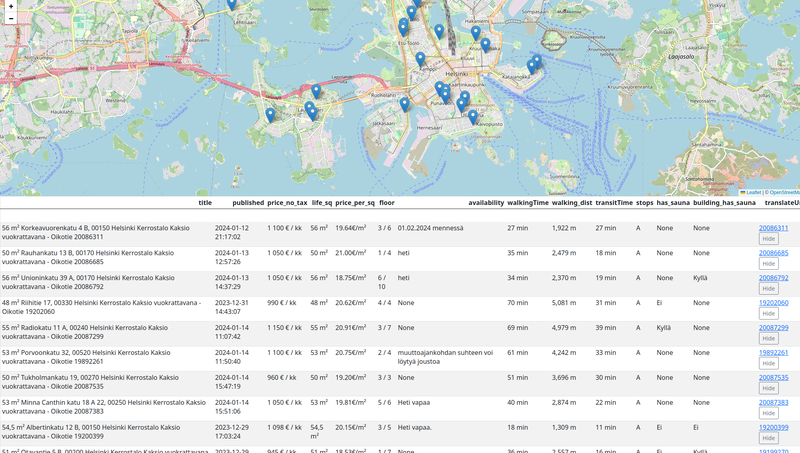Select the westernmost marker on Lauttasaari island
Image resolution: width=800 pixels, height=453 pixels.
click(x=270, y=115)
